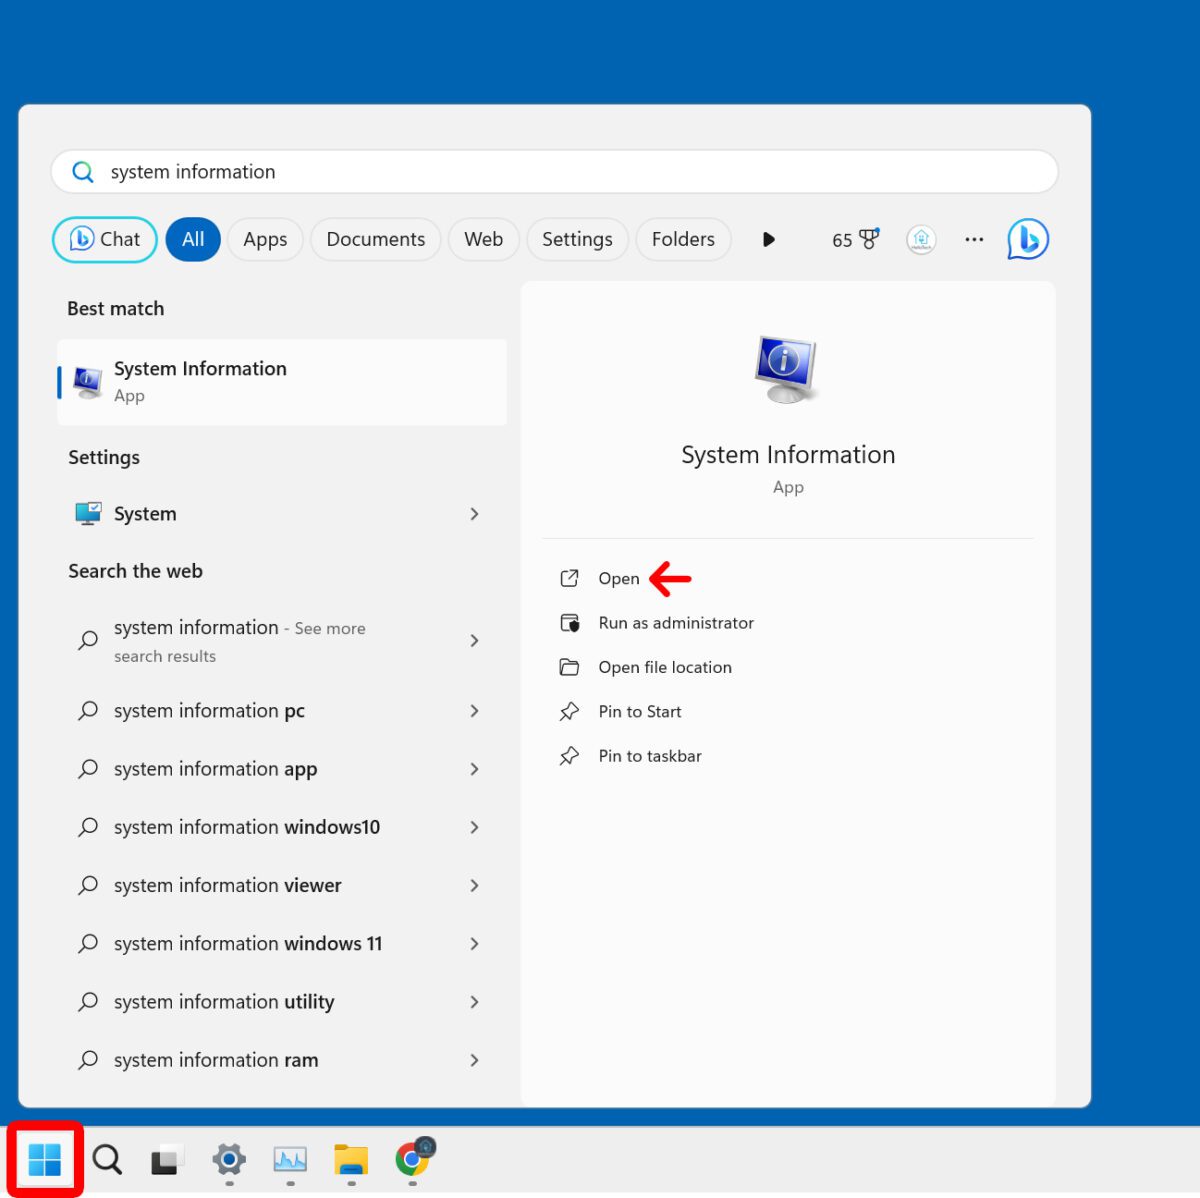Viewport: 1200px width, 1198px height.
Task: Open the taskbar Search magnifier icon
Action: [x=107, y=1159]
